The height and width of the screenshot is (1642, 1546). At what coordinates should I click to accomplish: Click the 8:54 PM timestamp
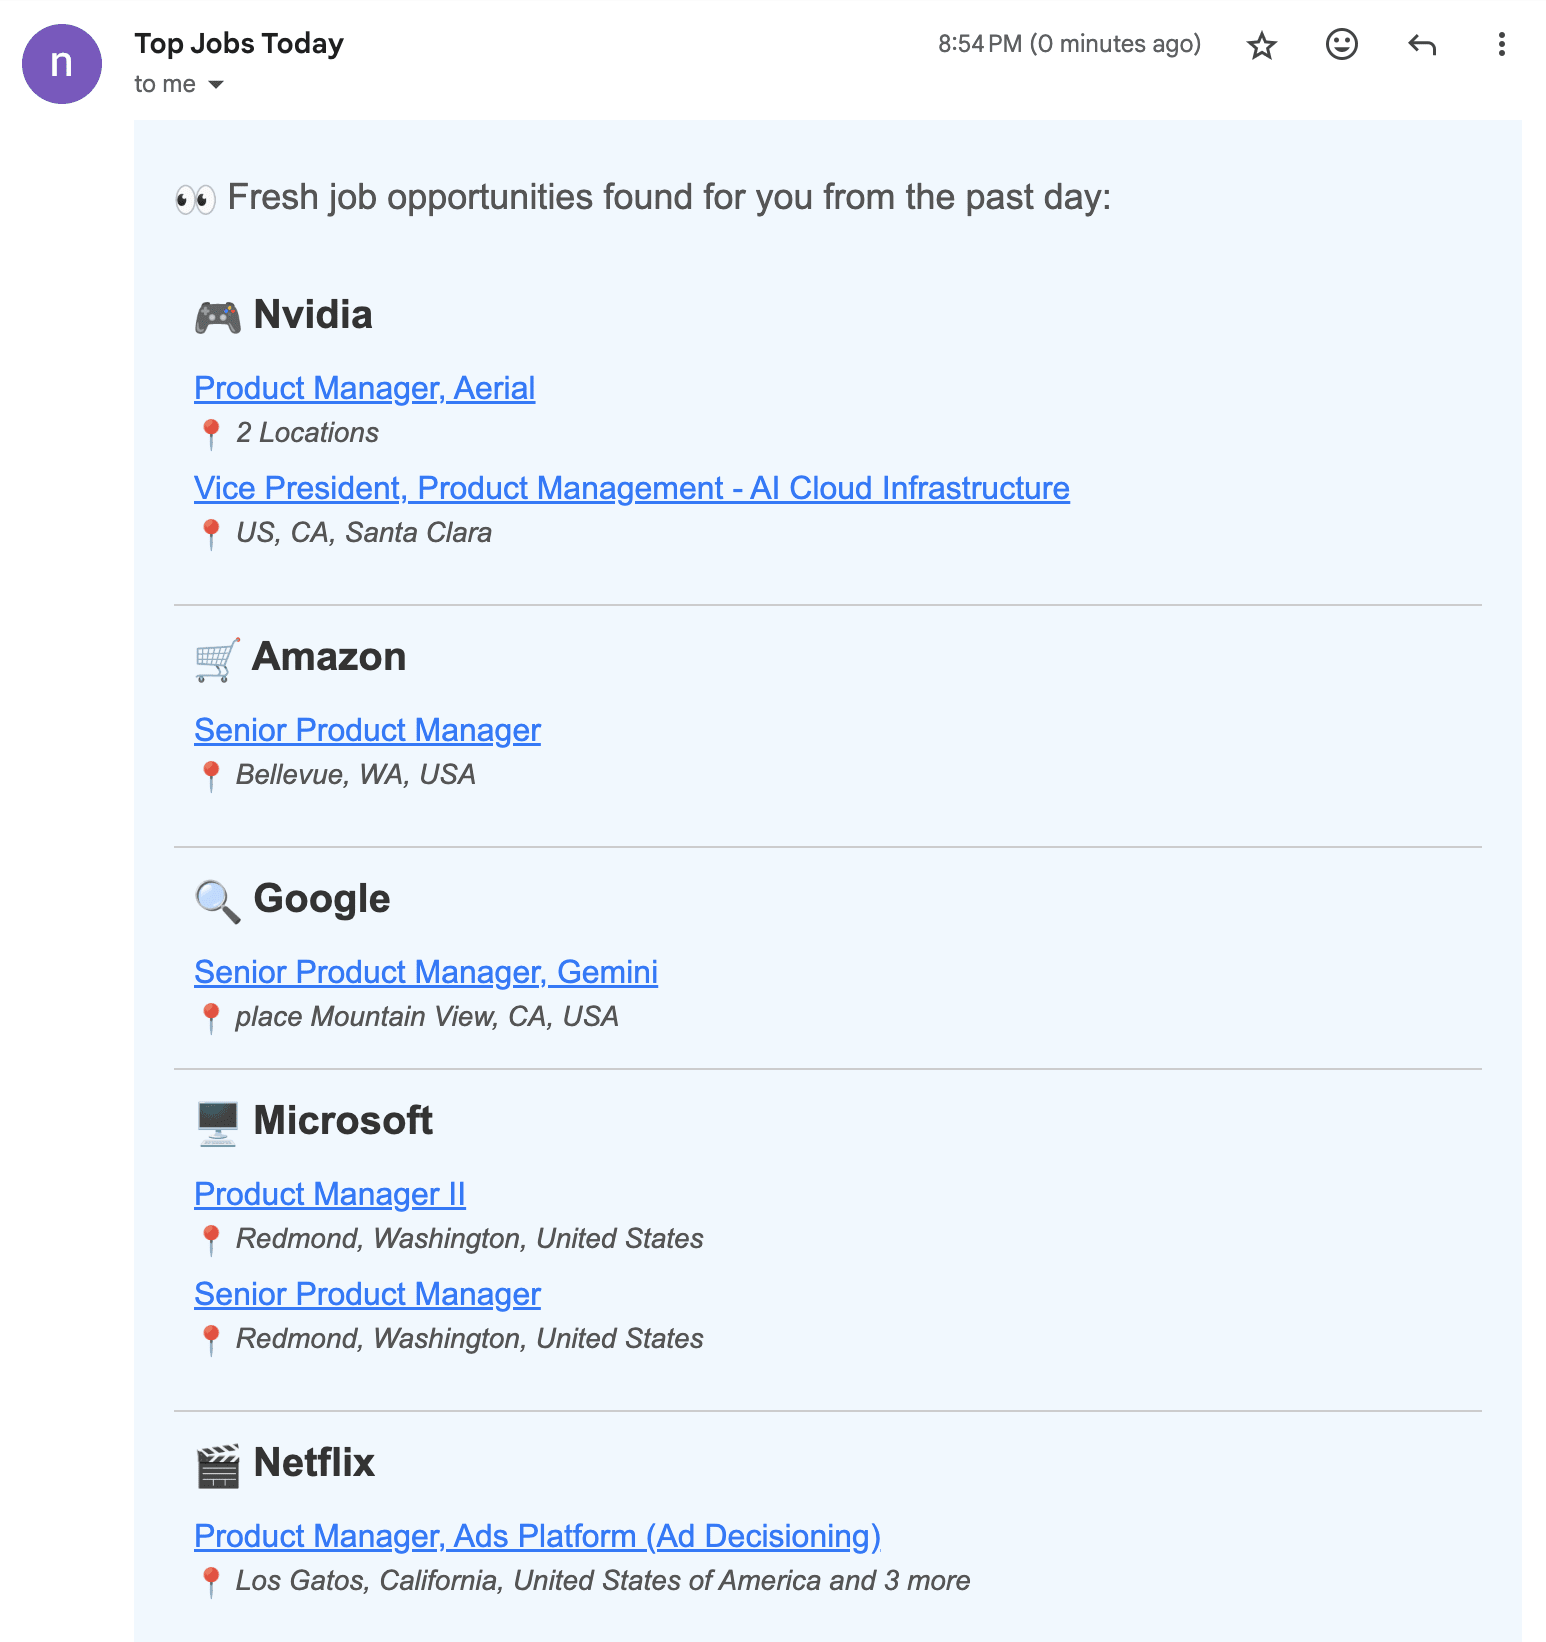(x=1069, y=44)
